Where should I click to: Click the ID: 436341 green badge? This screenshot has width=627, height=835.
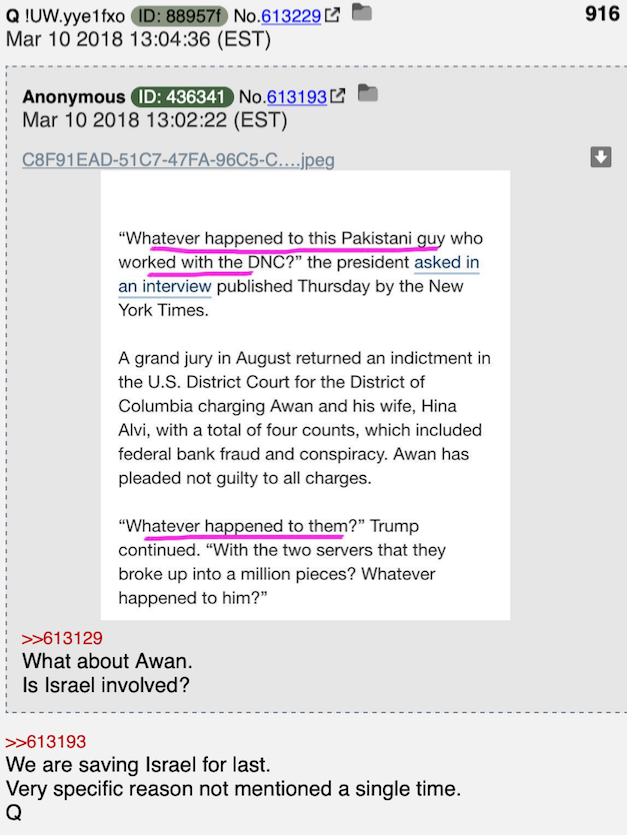tap(182, 96)
